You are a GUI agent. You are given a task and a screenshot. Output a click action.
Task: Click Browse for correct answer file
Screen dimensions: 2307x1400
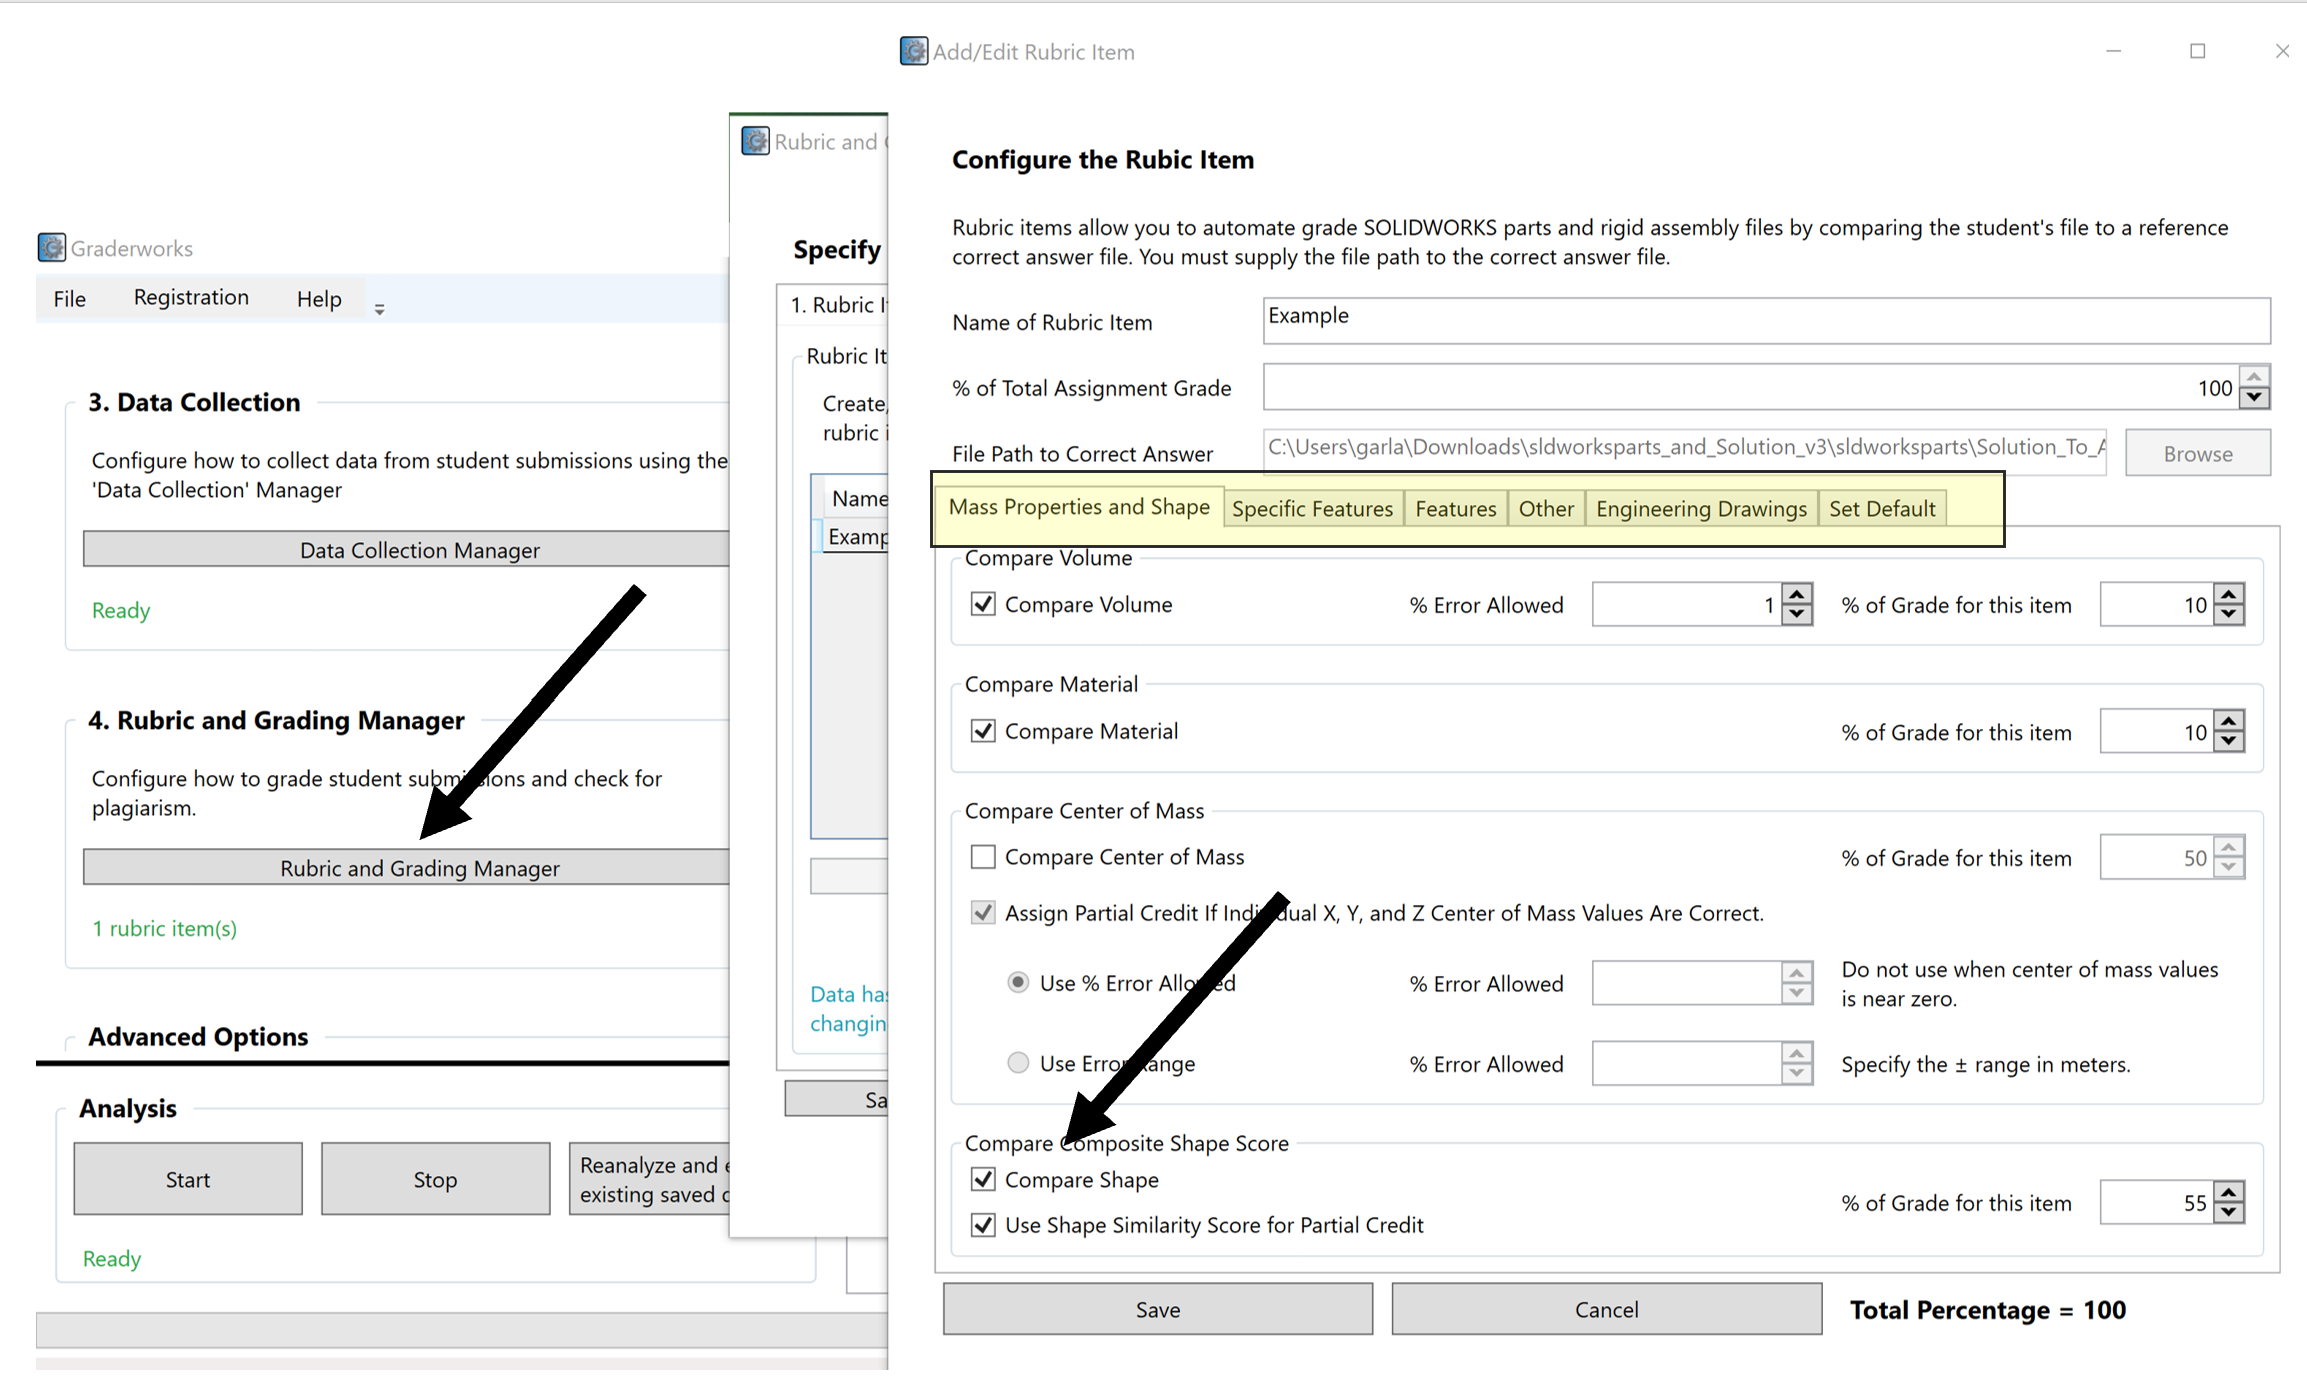[x=2197, y=453]
